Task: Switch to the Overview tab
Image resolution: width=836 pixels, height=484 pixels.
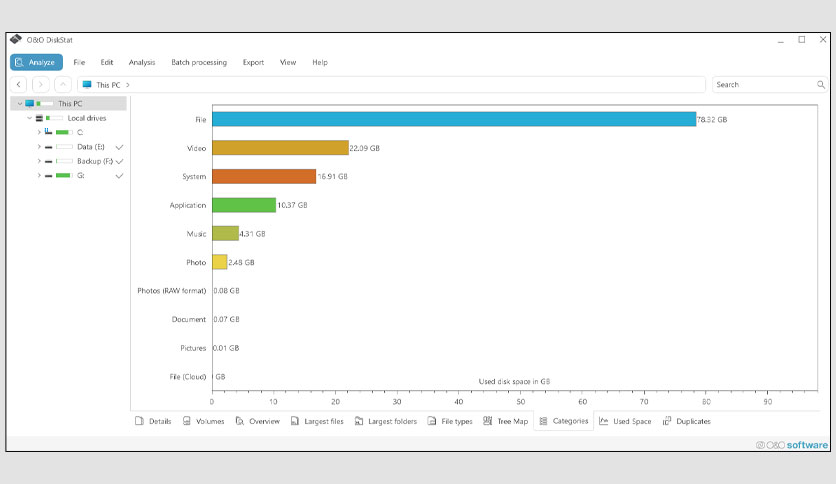Action: [258, 421]
